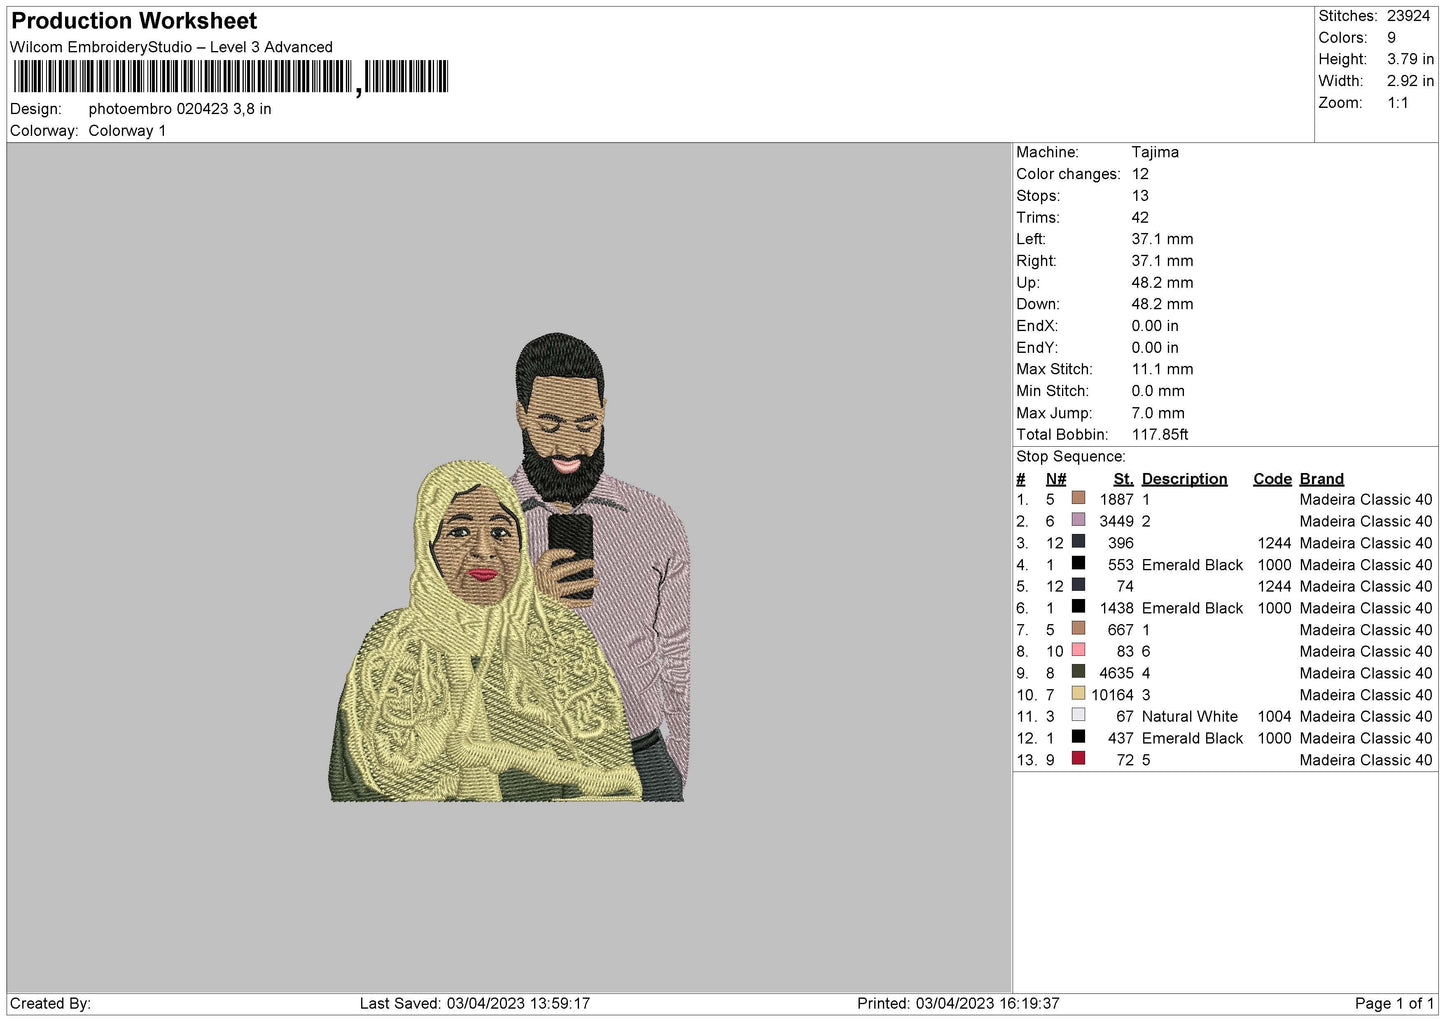The image size is (1445, 1021).
Task: Click stitch count 4635 in row 9
Action: (1117, 674)
